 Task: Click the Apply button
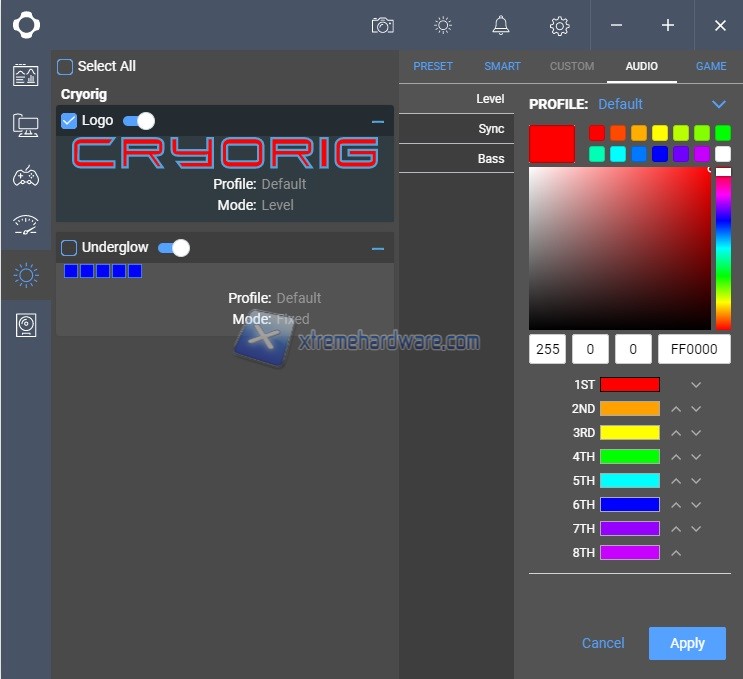[687, 643]
